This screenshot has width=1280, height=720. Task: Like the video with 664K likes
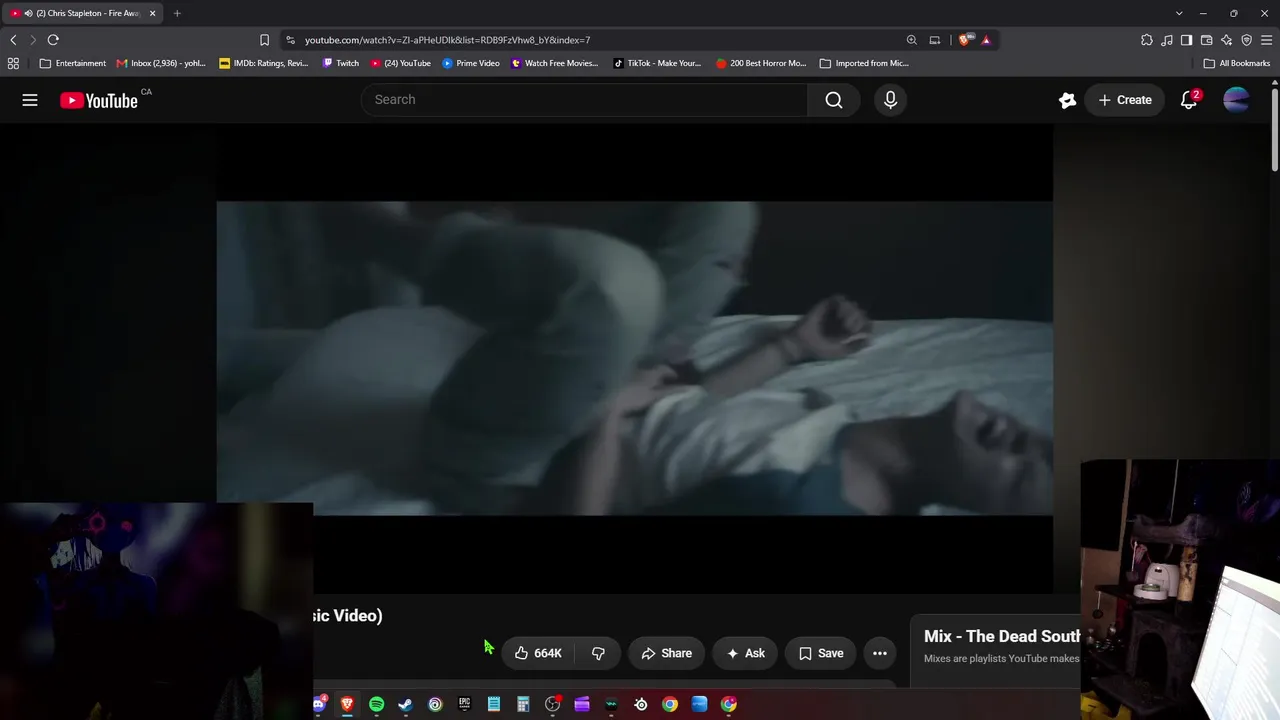click(x=538, y=653)
